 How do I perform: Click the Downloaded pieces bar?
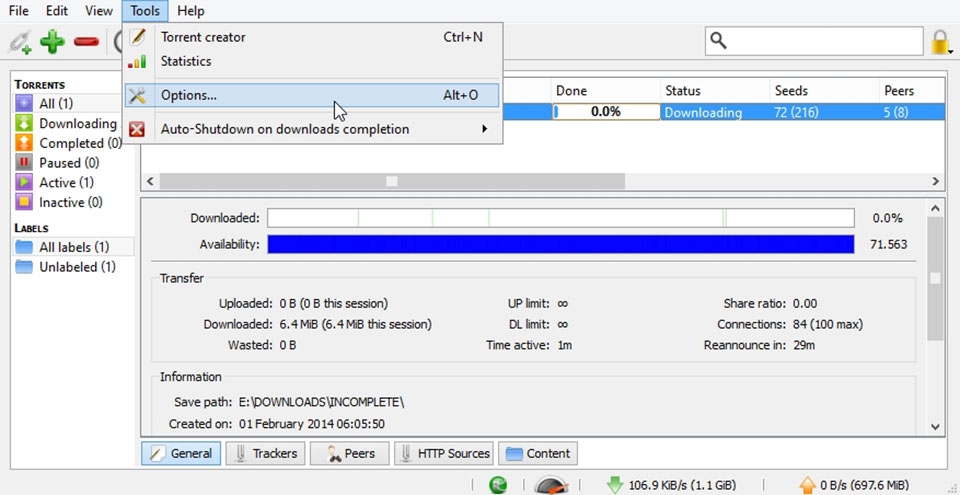[x=561, y=218]
